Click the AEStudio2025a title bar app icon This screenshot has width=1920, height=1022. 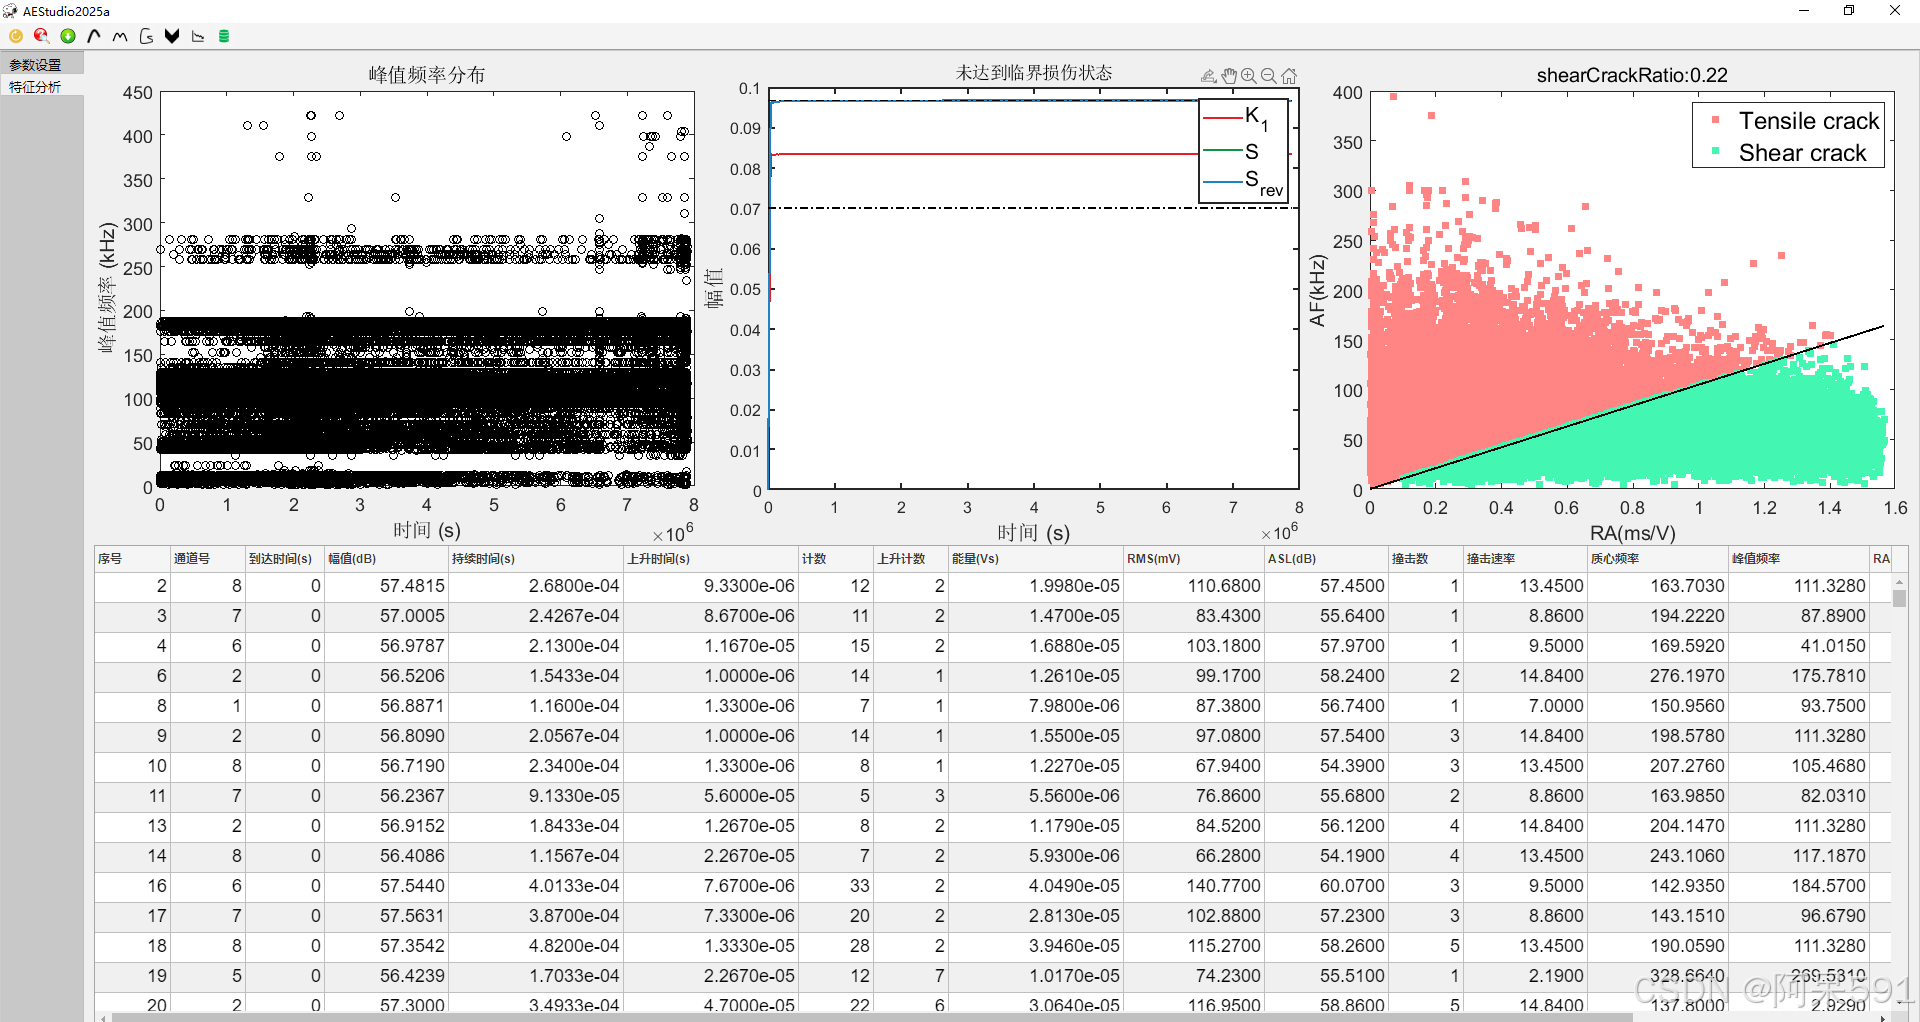pos(10,11)
